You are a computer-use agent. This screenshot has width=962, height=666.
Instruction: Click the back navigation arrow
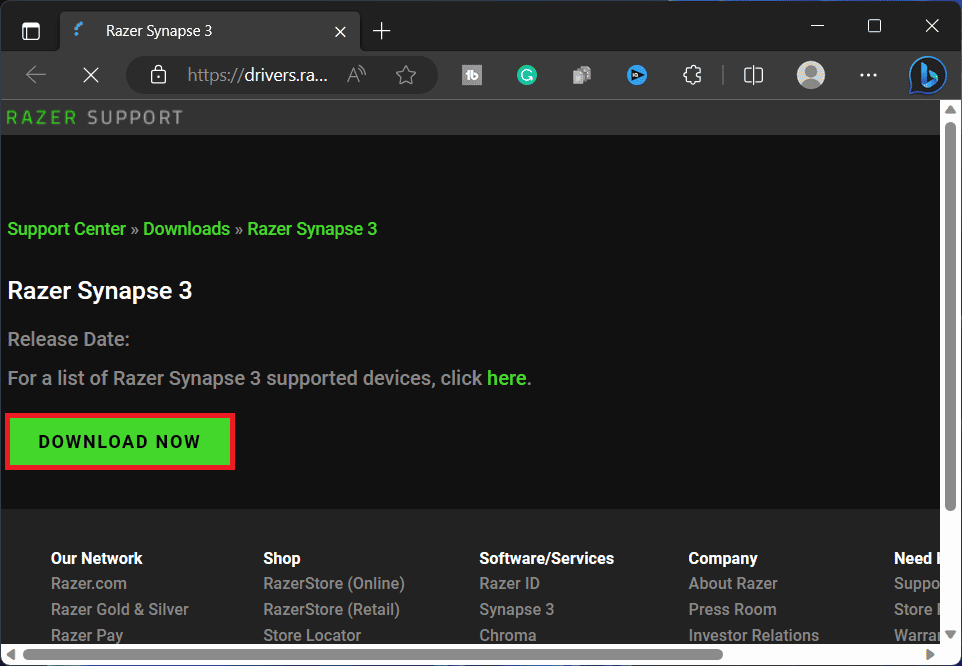point(36,75)
